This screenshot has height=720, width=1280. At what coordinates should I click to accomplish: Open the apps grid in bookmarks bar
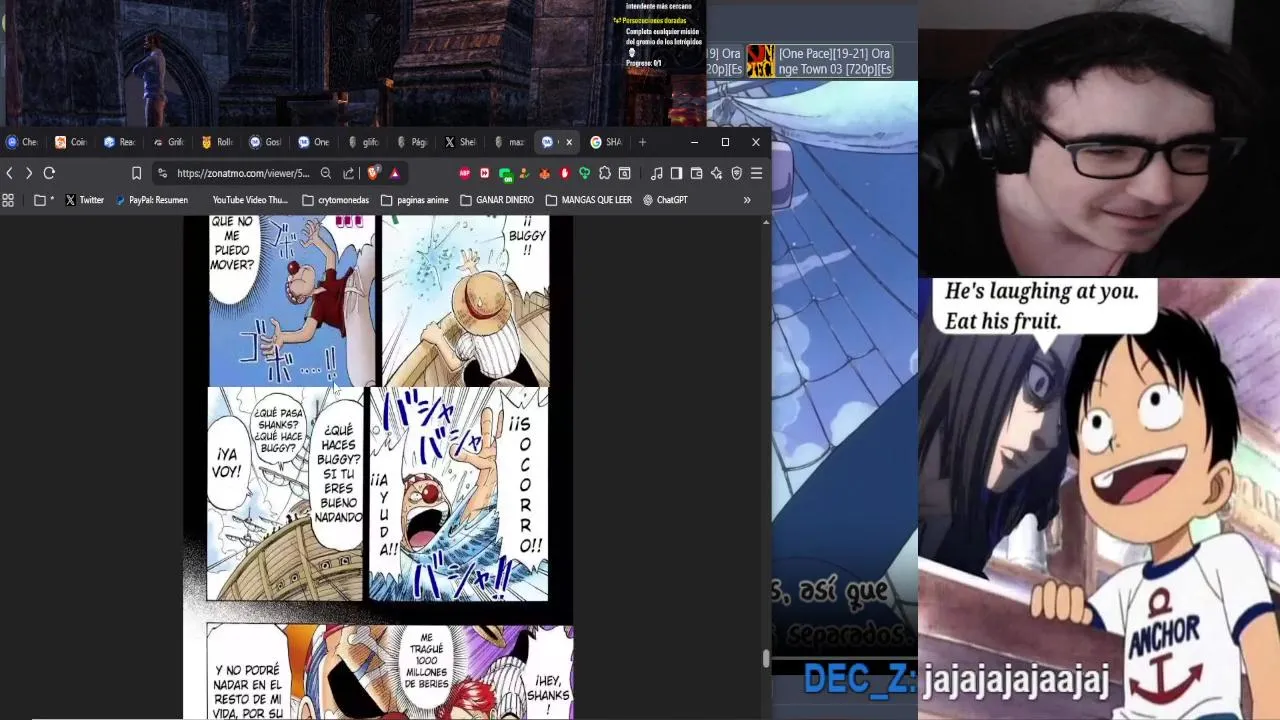(x=8, y=200)
